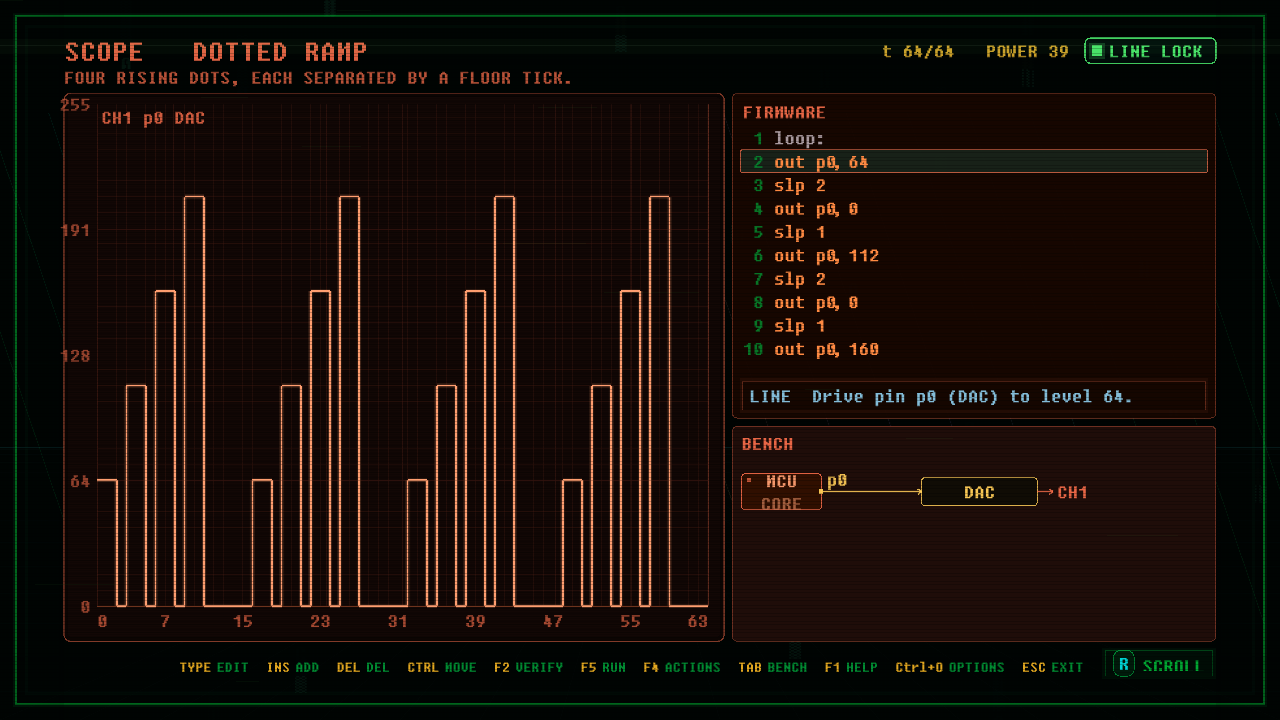
Task: Click the BENCH panel header
Action: pyautogui.click(x=767, y=444)
